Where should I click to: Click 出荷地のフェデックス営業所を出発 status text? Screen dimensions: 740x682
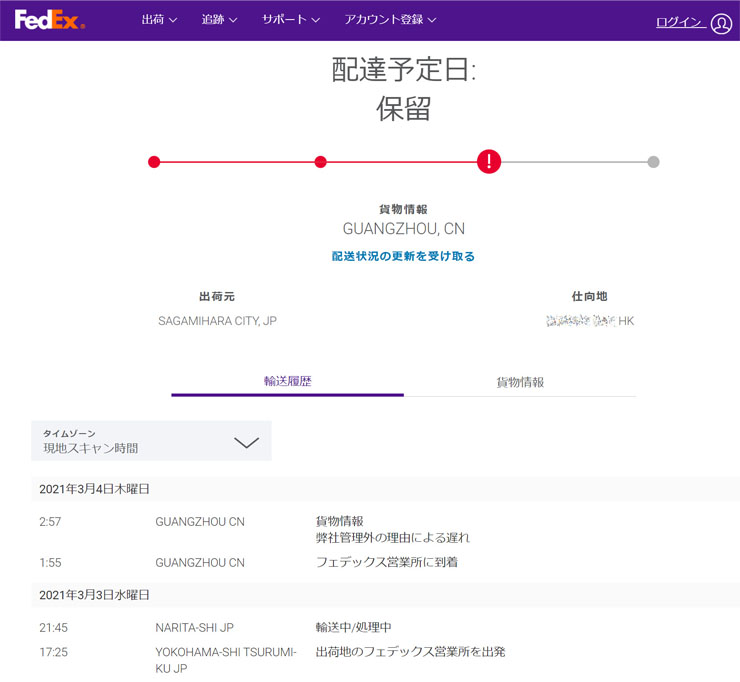click(x=410, y=652)
